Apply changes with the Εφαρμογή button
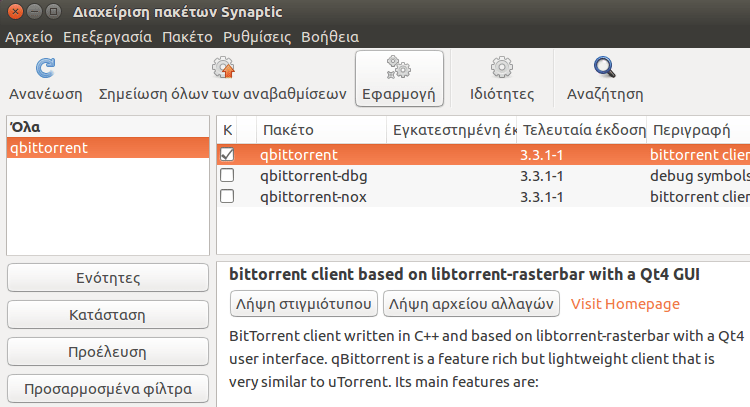750x407 pixels. pyautogui.click(x=399, y=79)
